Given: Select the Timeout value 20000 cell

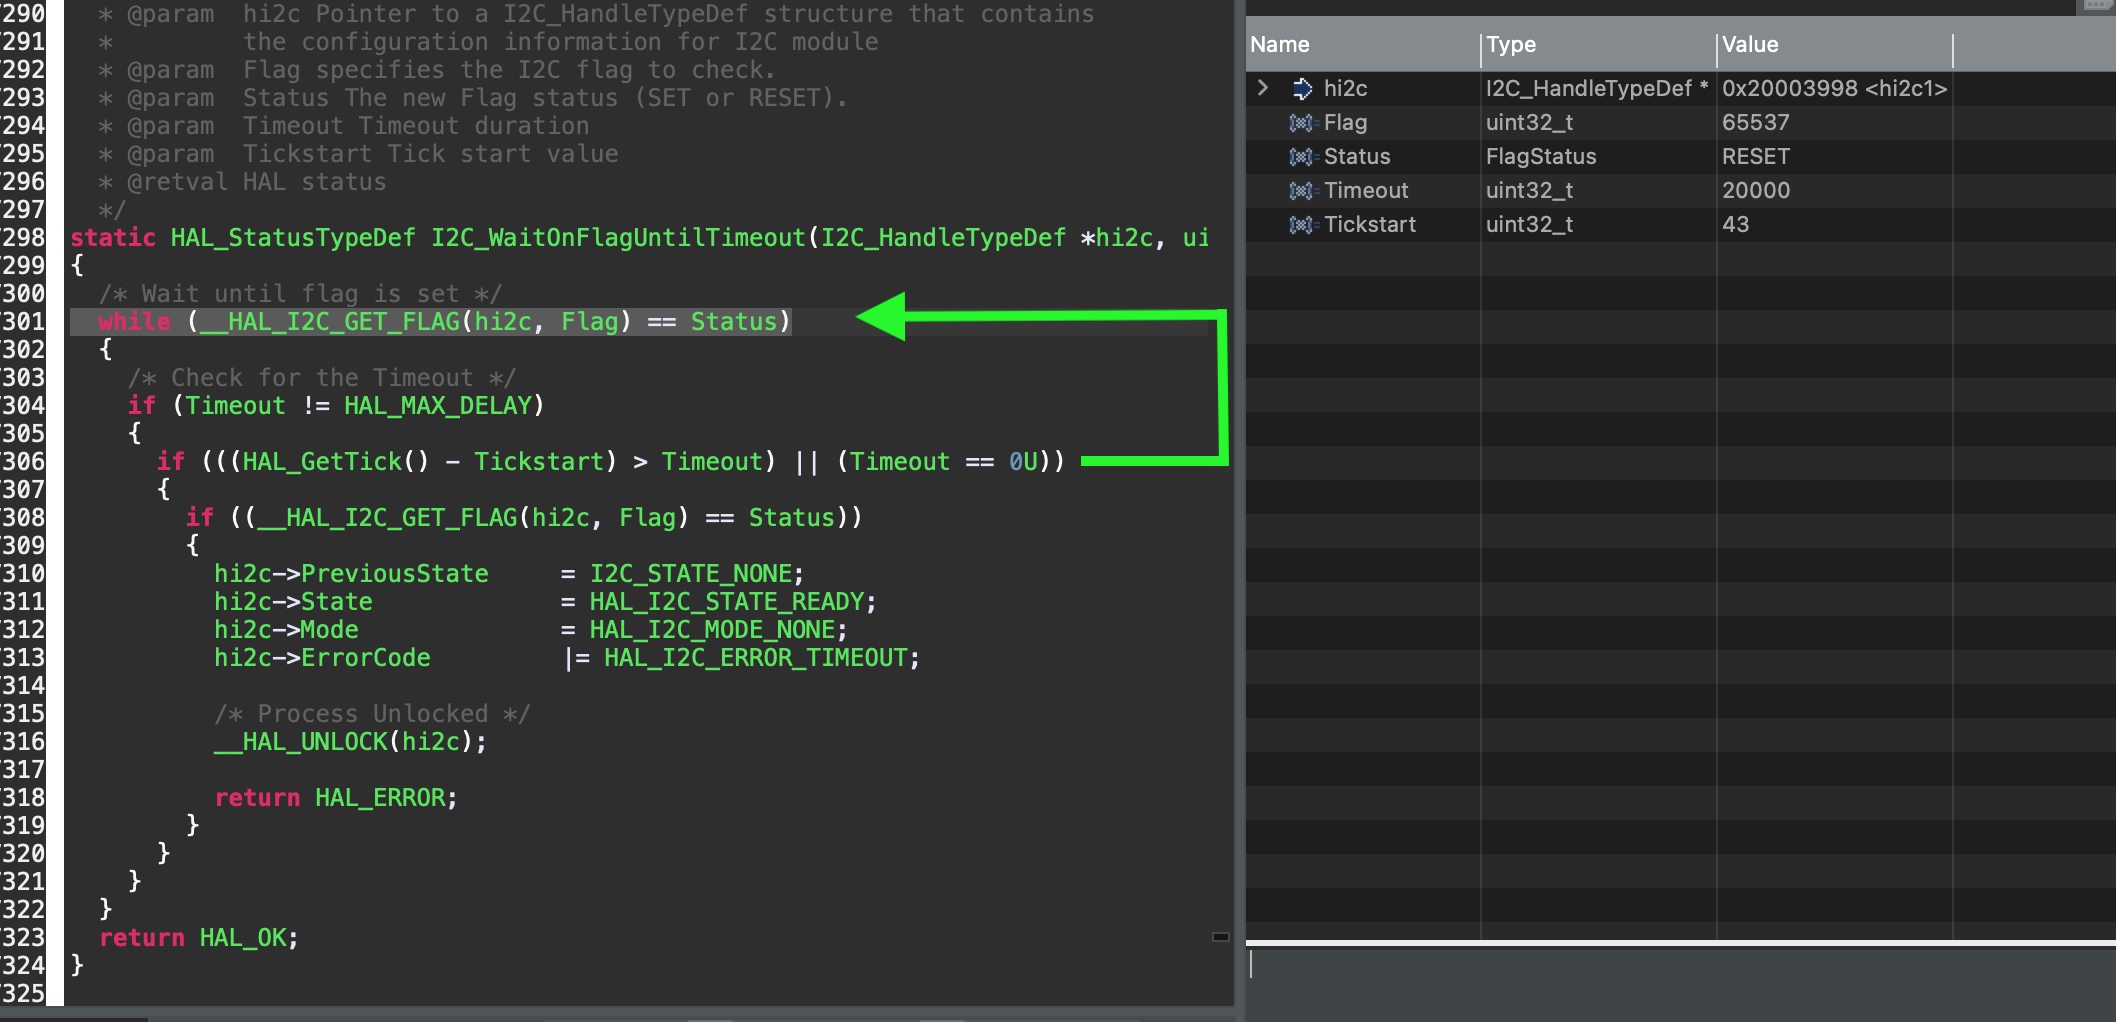Looking at the screenshot, I should pos(1755,191).
